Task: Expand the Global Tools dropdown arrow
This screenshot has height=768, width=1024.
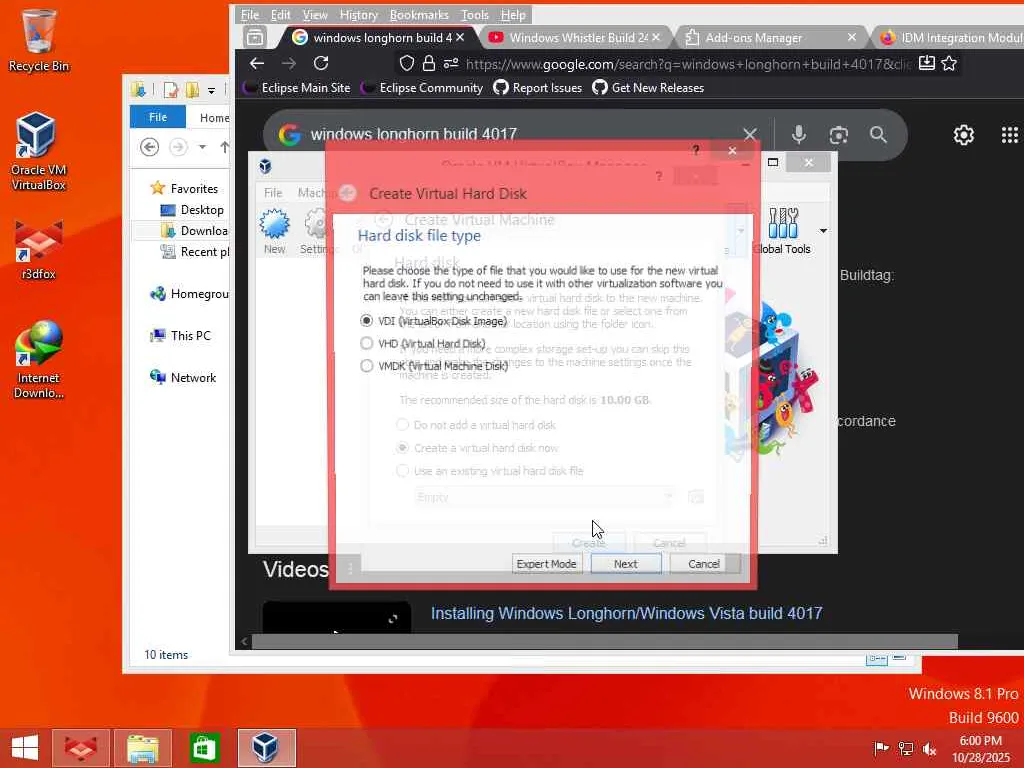Action: click(824, 231)
